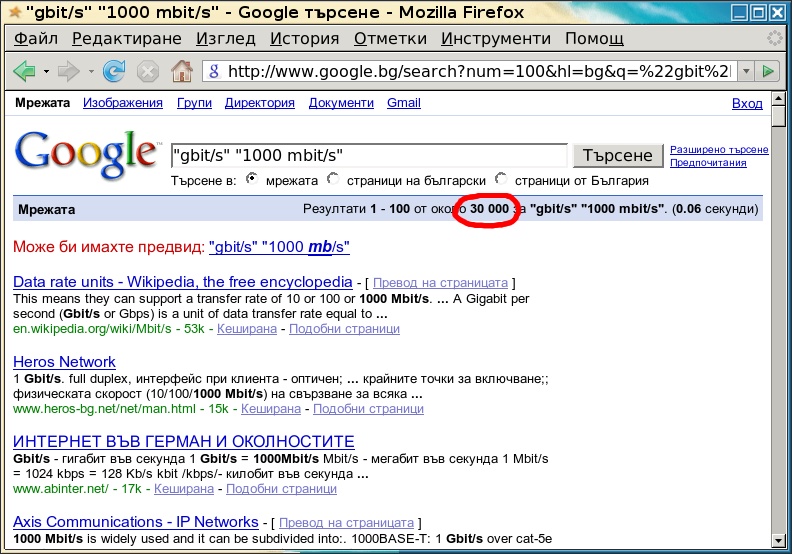Open the Предпочитания link
792x554 pixels.
[708, 163]
